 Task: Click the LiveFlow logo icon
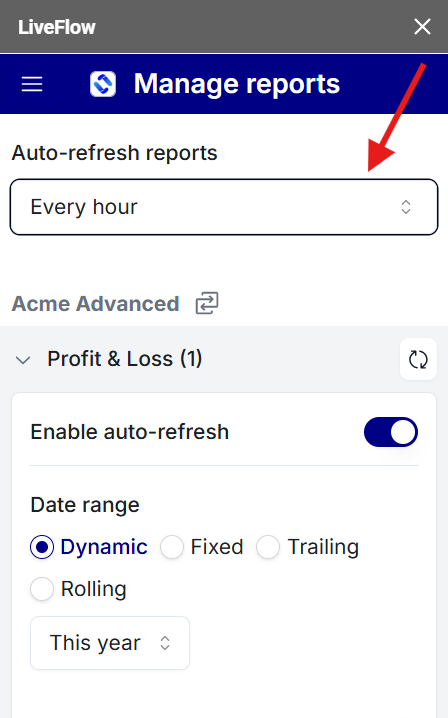103,84
